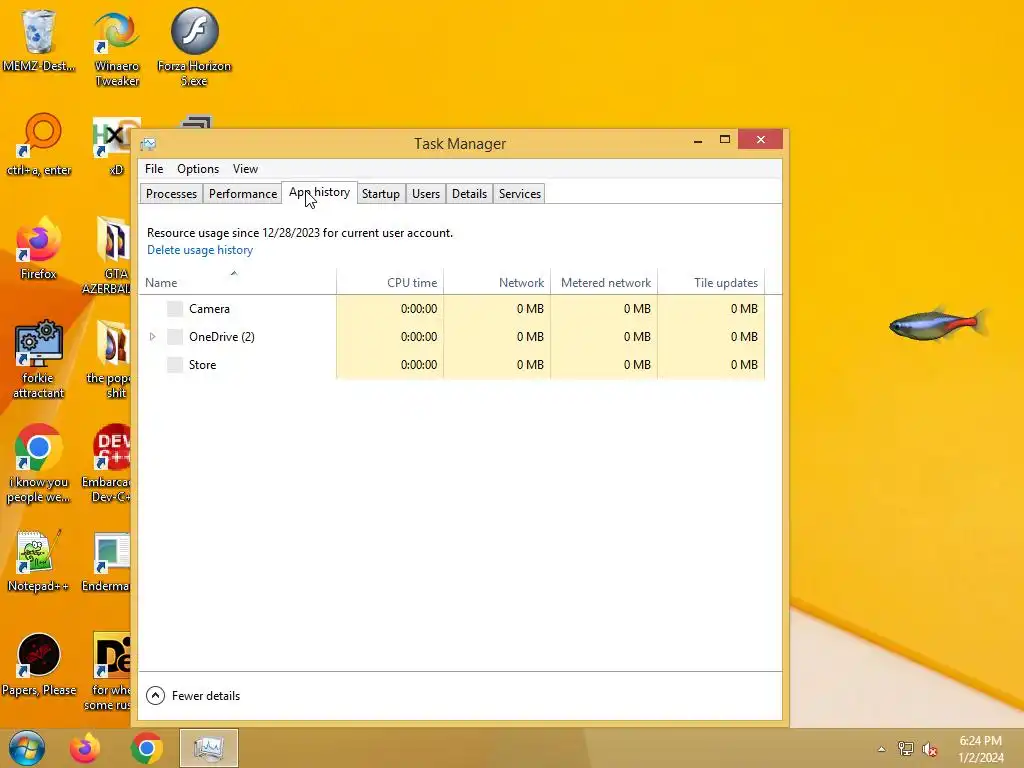Open Forza Horizon 5.exe desktop icon
Image resolution: width=1024 pixels, height=768 pixels.
coord(194,48)
